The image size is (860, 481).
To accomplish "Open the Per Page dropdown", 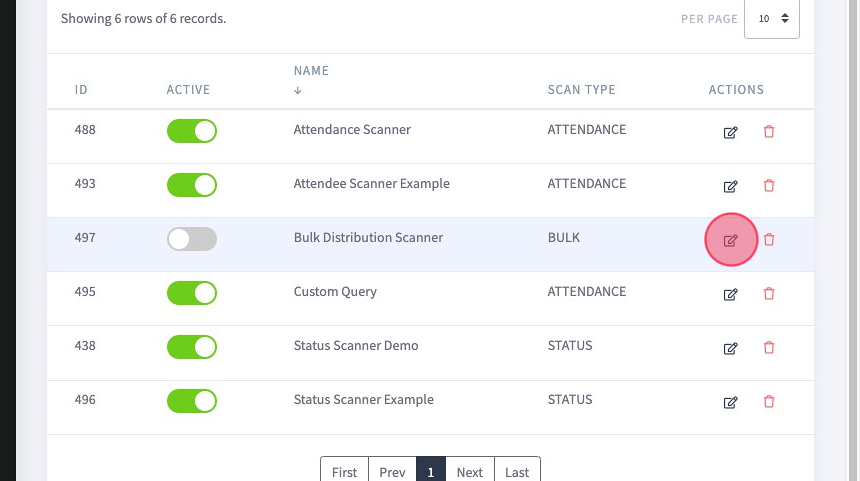I will [x=772, y=19].
